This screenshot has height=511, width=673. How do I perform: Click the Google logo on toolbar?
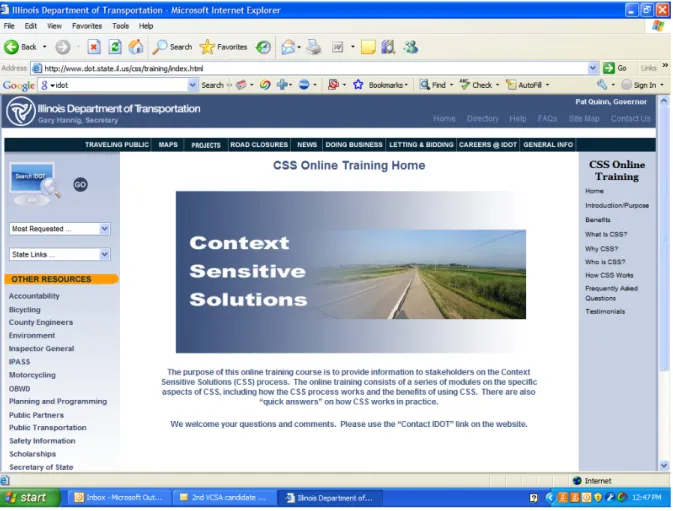tap(18, 85)
